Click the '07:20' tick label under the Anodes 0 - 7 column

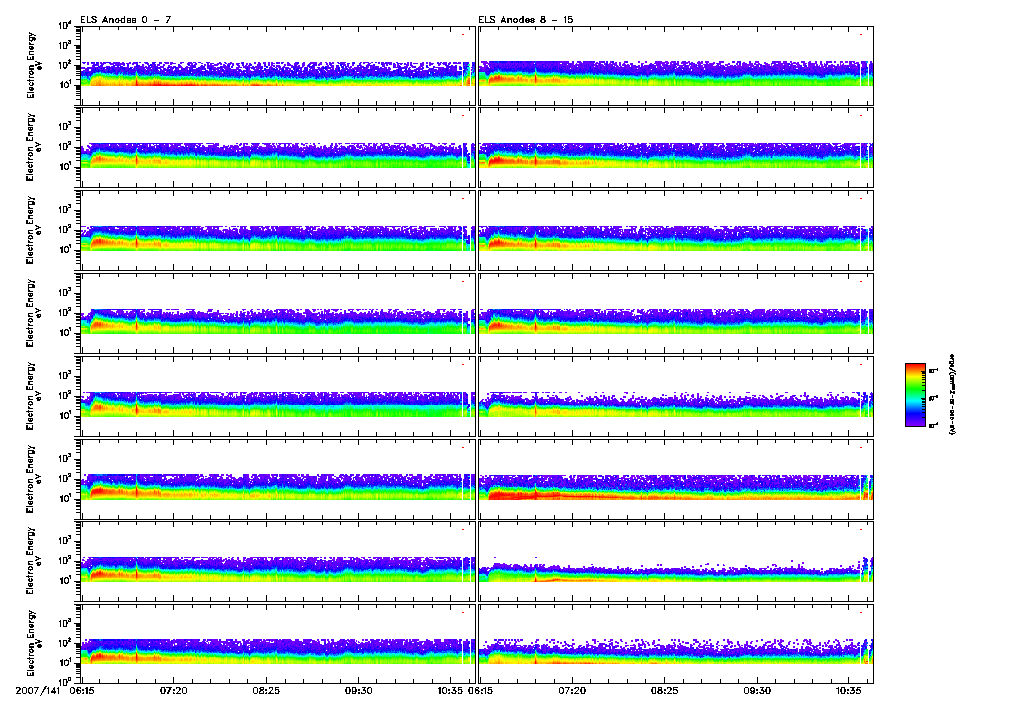(x=174, y=690)
